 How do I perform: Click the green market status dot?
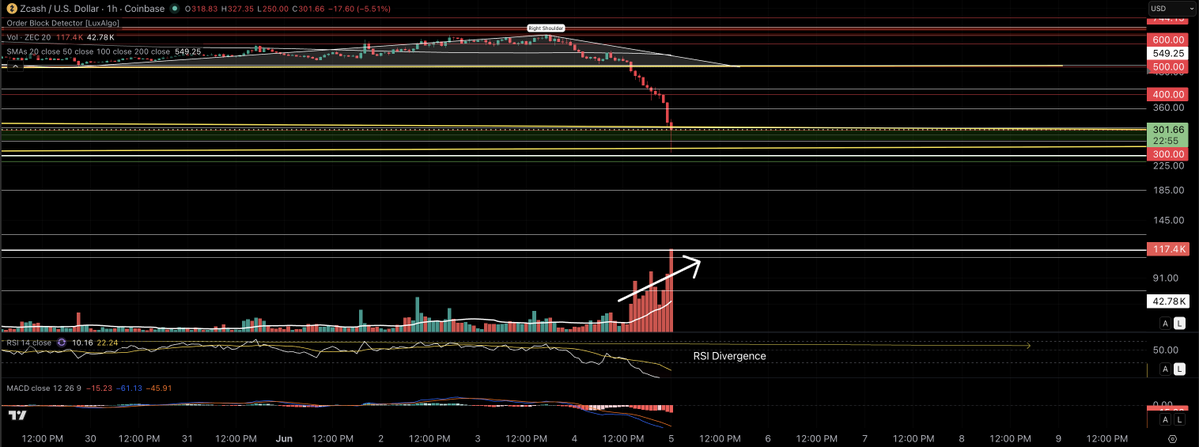174,8
